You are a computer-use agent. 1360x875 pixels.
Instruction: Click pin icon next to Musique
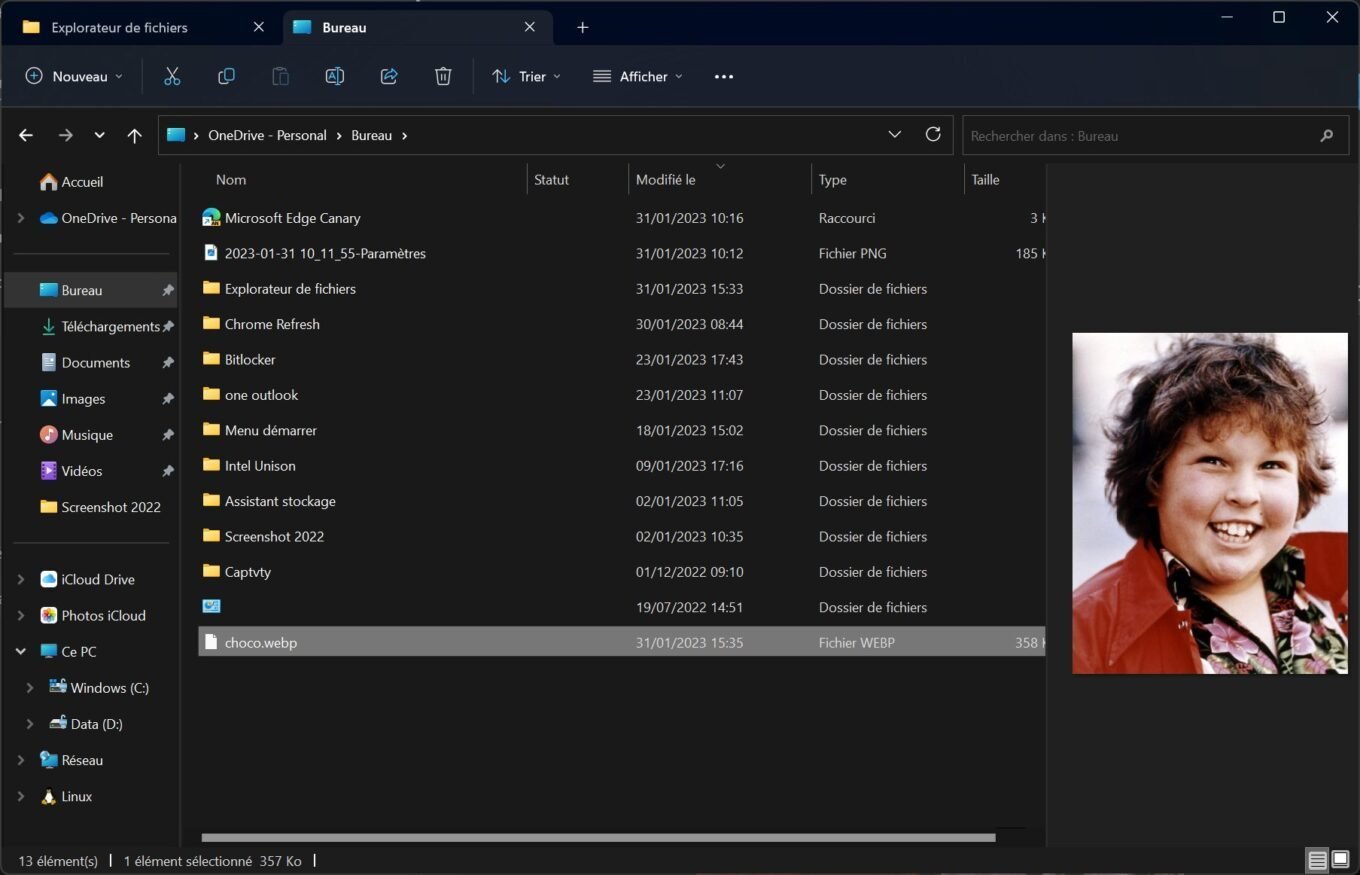coord(168,435)
